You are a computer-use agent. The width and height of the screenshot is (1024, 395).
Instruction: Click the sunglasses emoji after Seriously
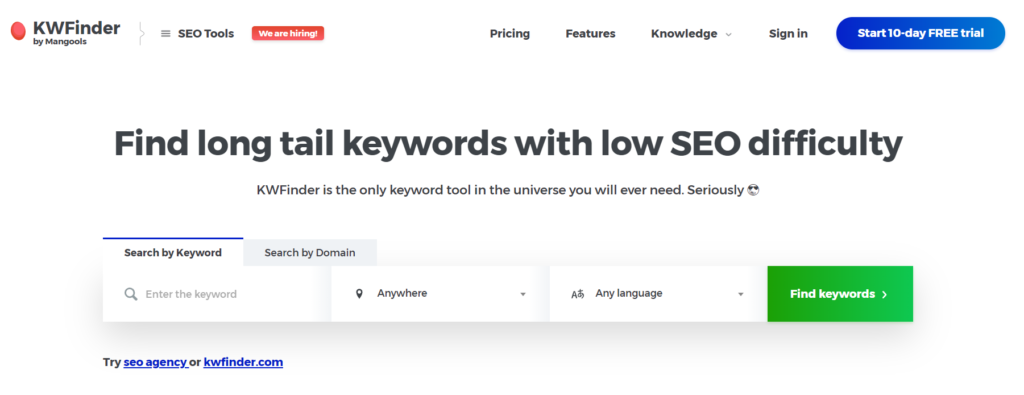coord(754,191)
